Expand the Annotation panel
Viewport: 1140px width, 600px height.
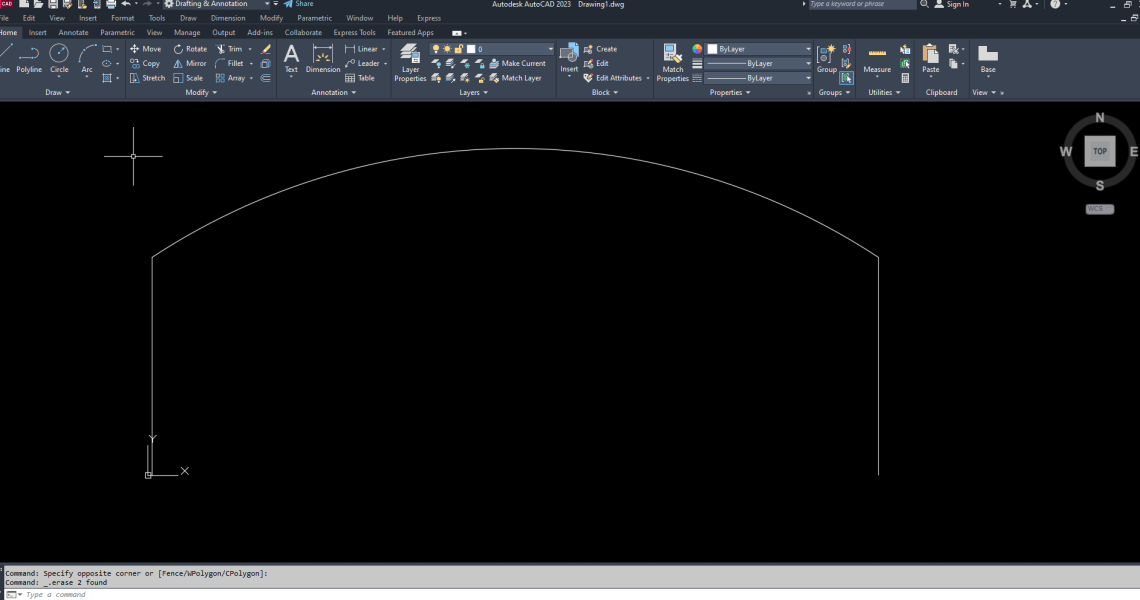point(334,92)
